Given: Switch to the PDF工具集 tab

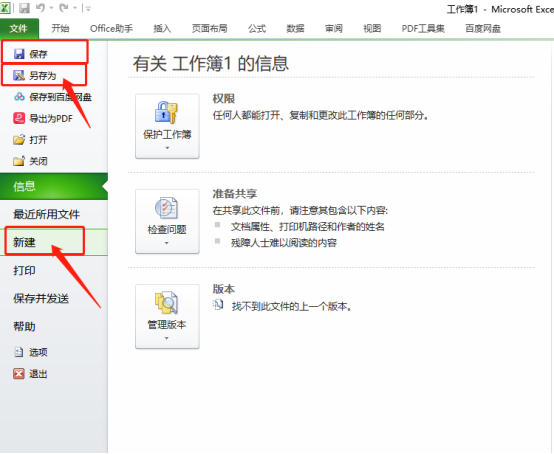Looking at the screenshot, I should point(423,28).
